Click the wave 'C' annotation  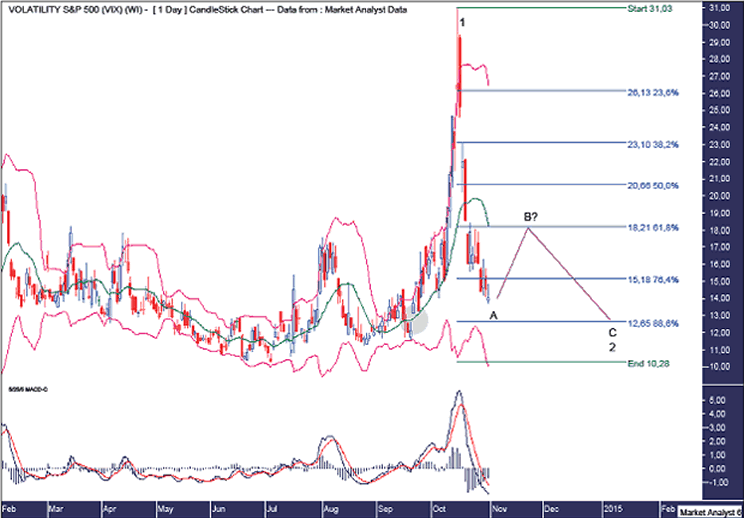point(613,332)
